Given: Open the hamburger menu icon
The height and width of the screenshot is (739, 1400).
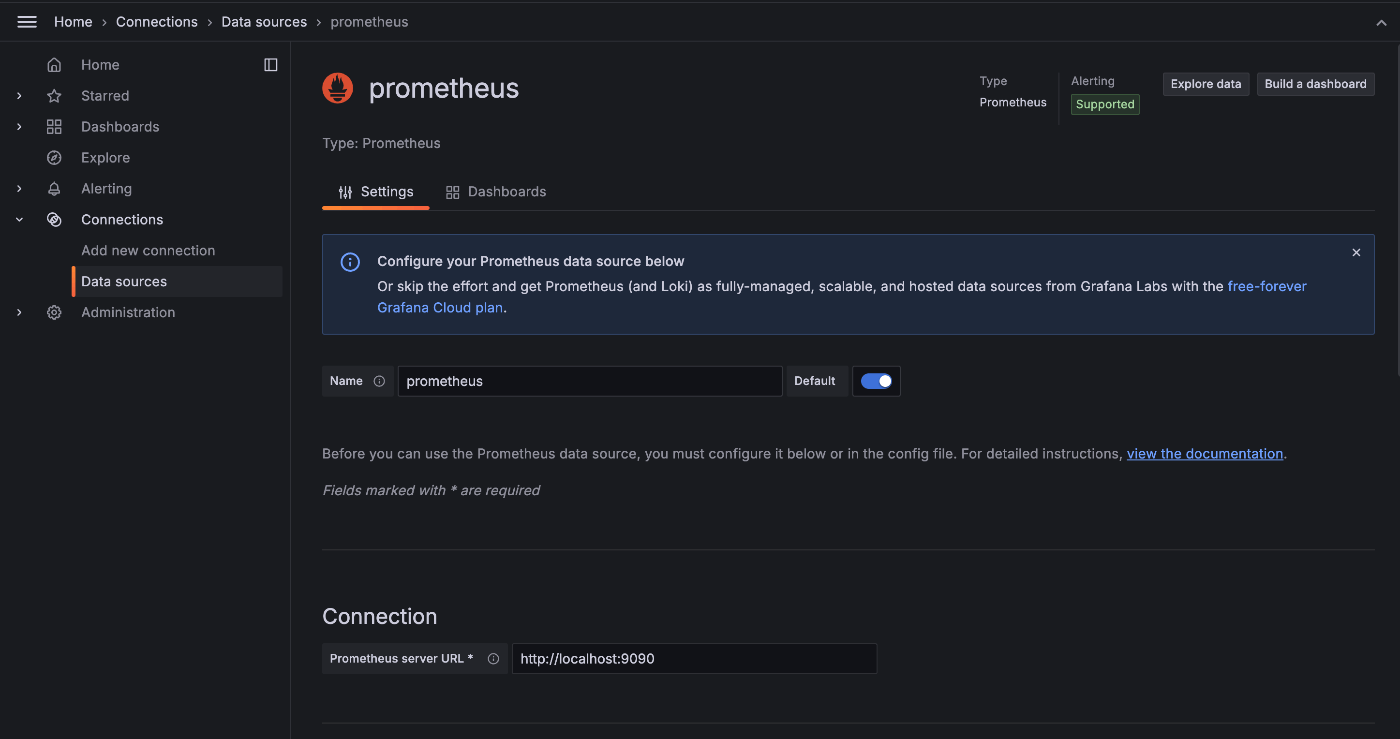Looking at the screenshot, I should click(x=27, y=21).
